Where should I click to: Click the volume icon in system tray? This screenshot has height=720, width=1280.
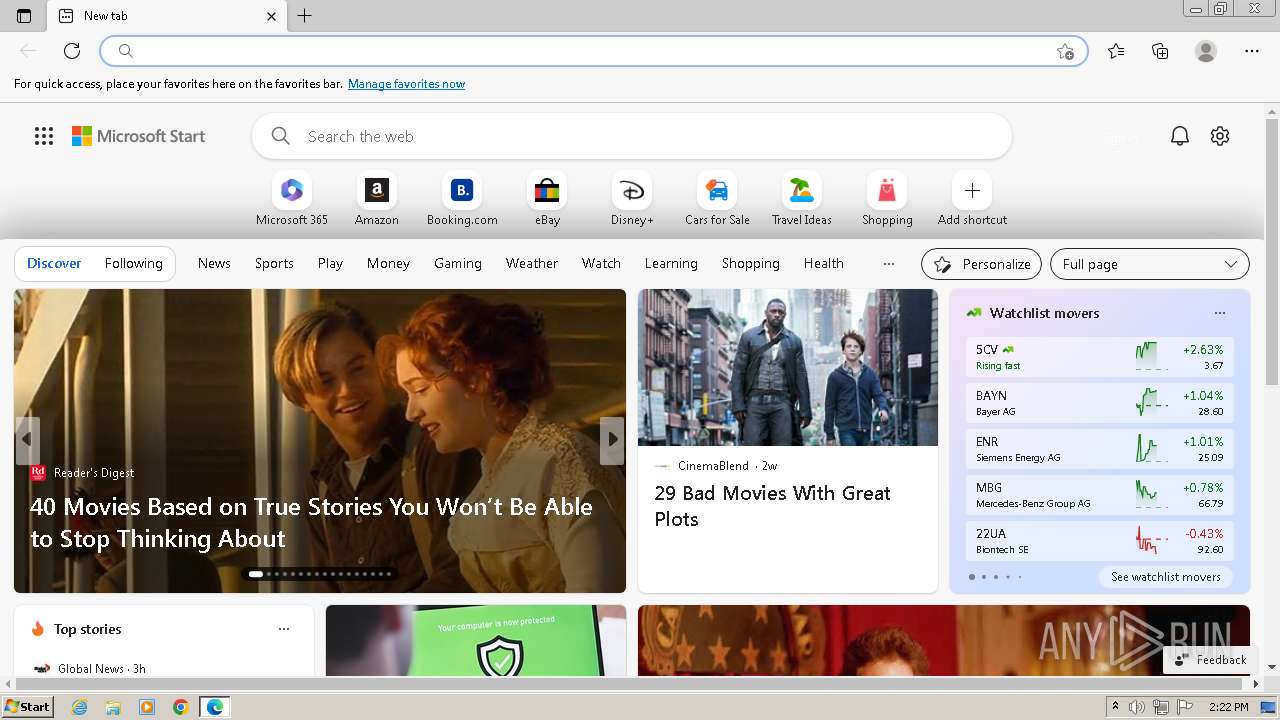coord(1138,707)
